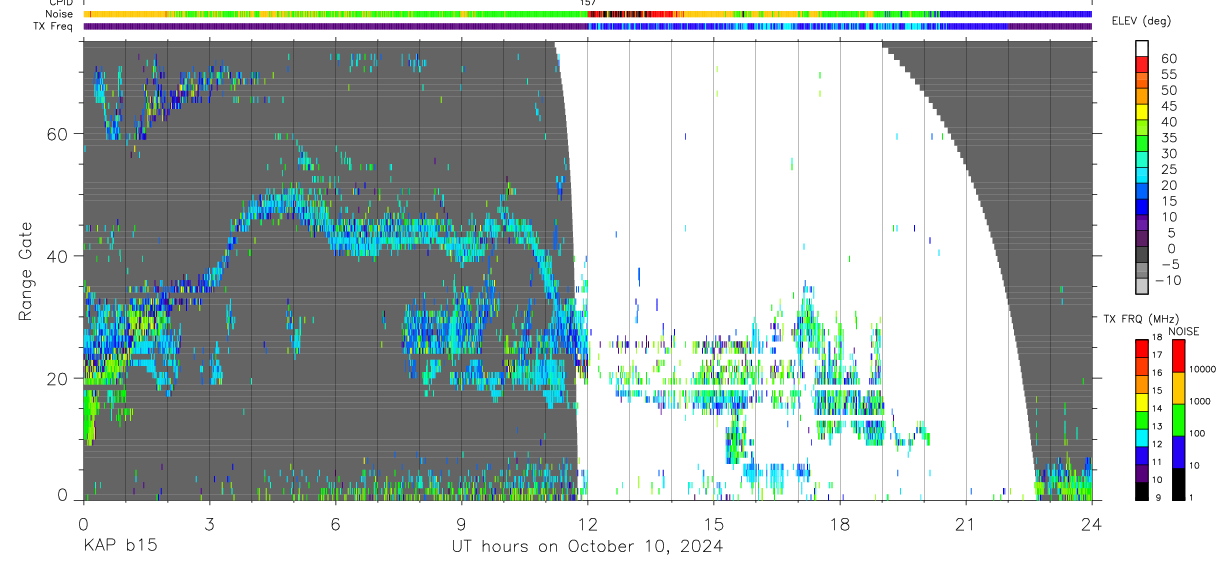Click the 20 tick label on Range Gate axis
Viewport: 1228px width, 567px height.
[x=57, y=378]
